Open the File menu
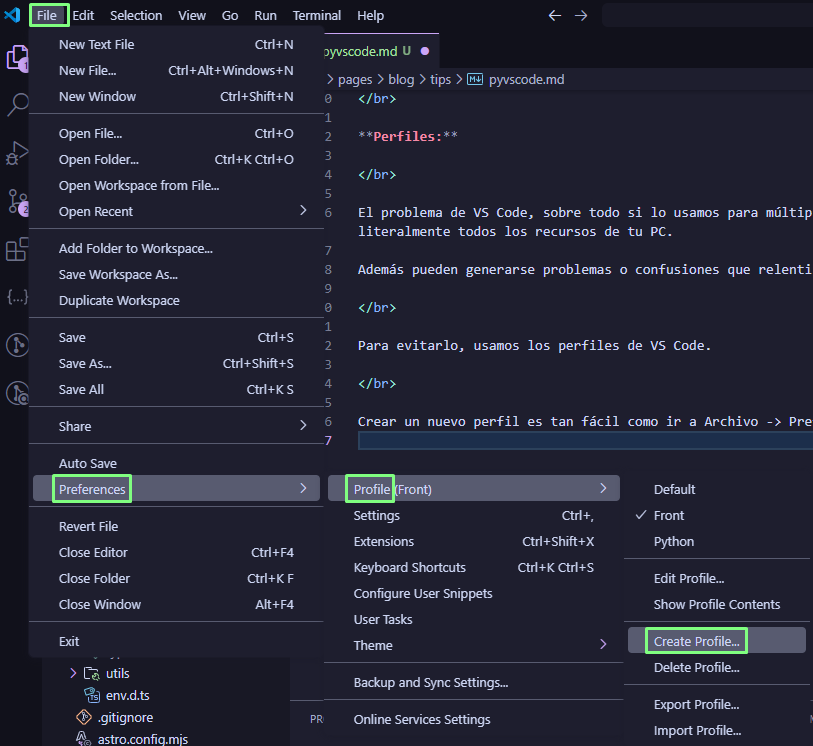This screenshot has width=813, height=746. click(47, 16)
